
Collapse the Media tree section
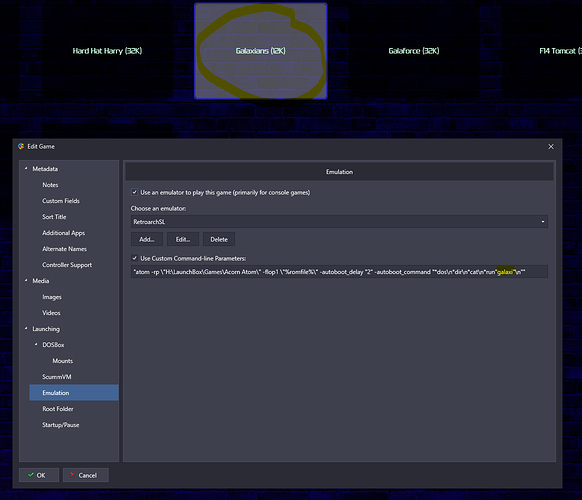click(x=26, y=281)
